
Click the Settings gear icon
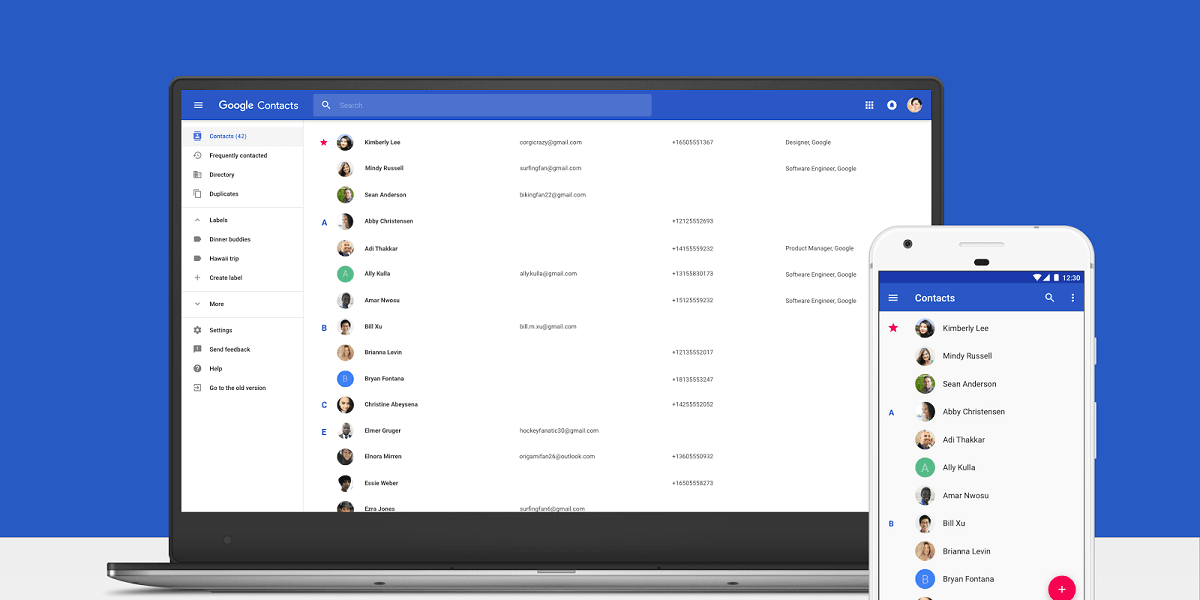coord(197,330)
